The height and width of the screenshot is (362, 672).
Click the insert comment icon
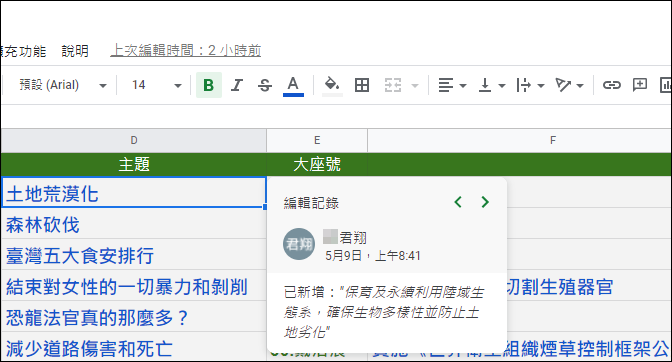tap(639, 85)
